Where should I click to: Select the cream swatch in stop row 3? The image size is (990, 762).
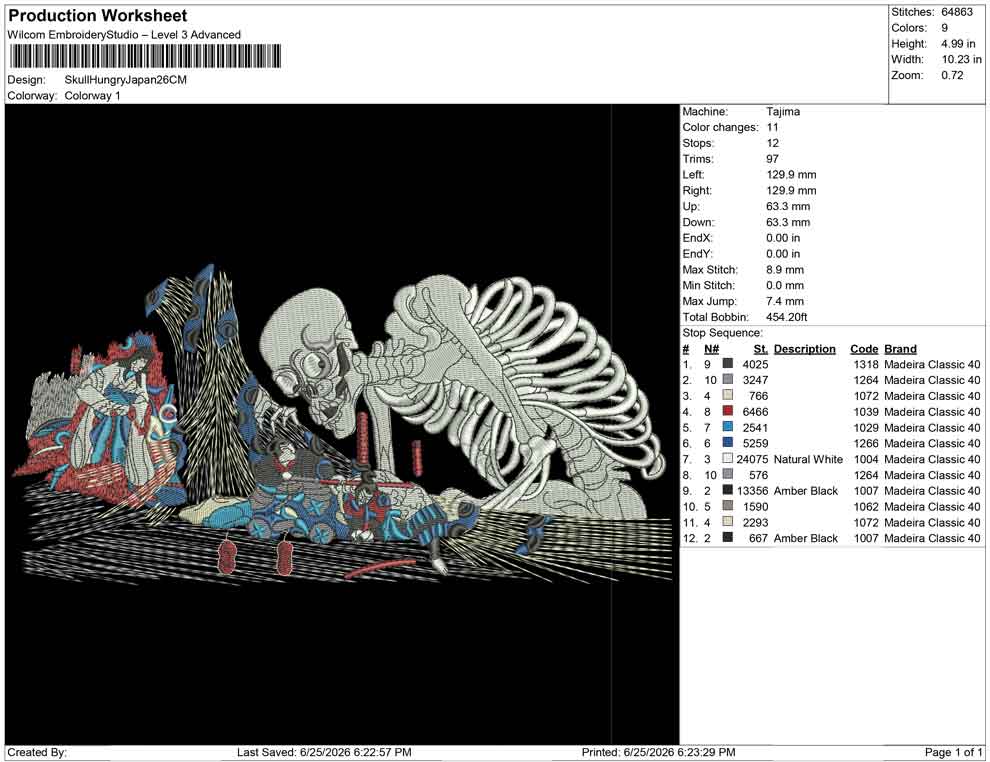point(728,395)
